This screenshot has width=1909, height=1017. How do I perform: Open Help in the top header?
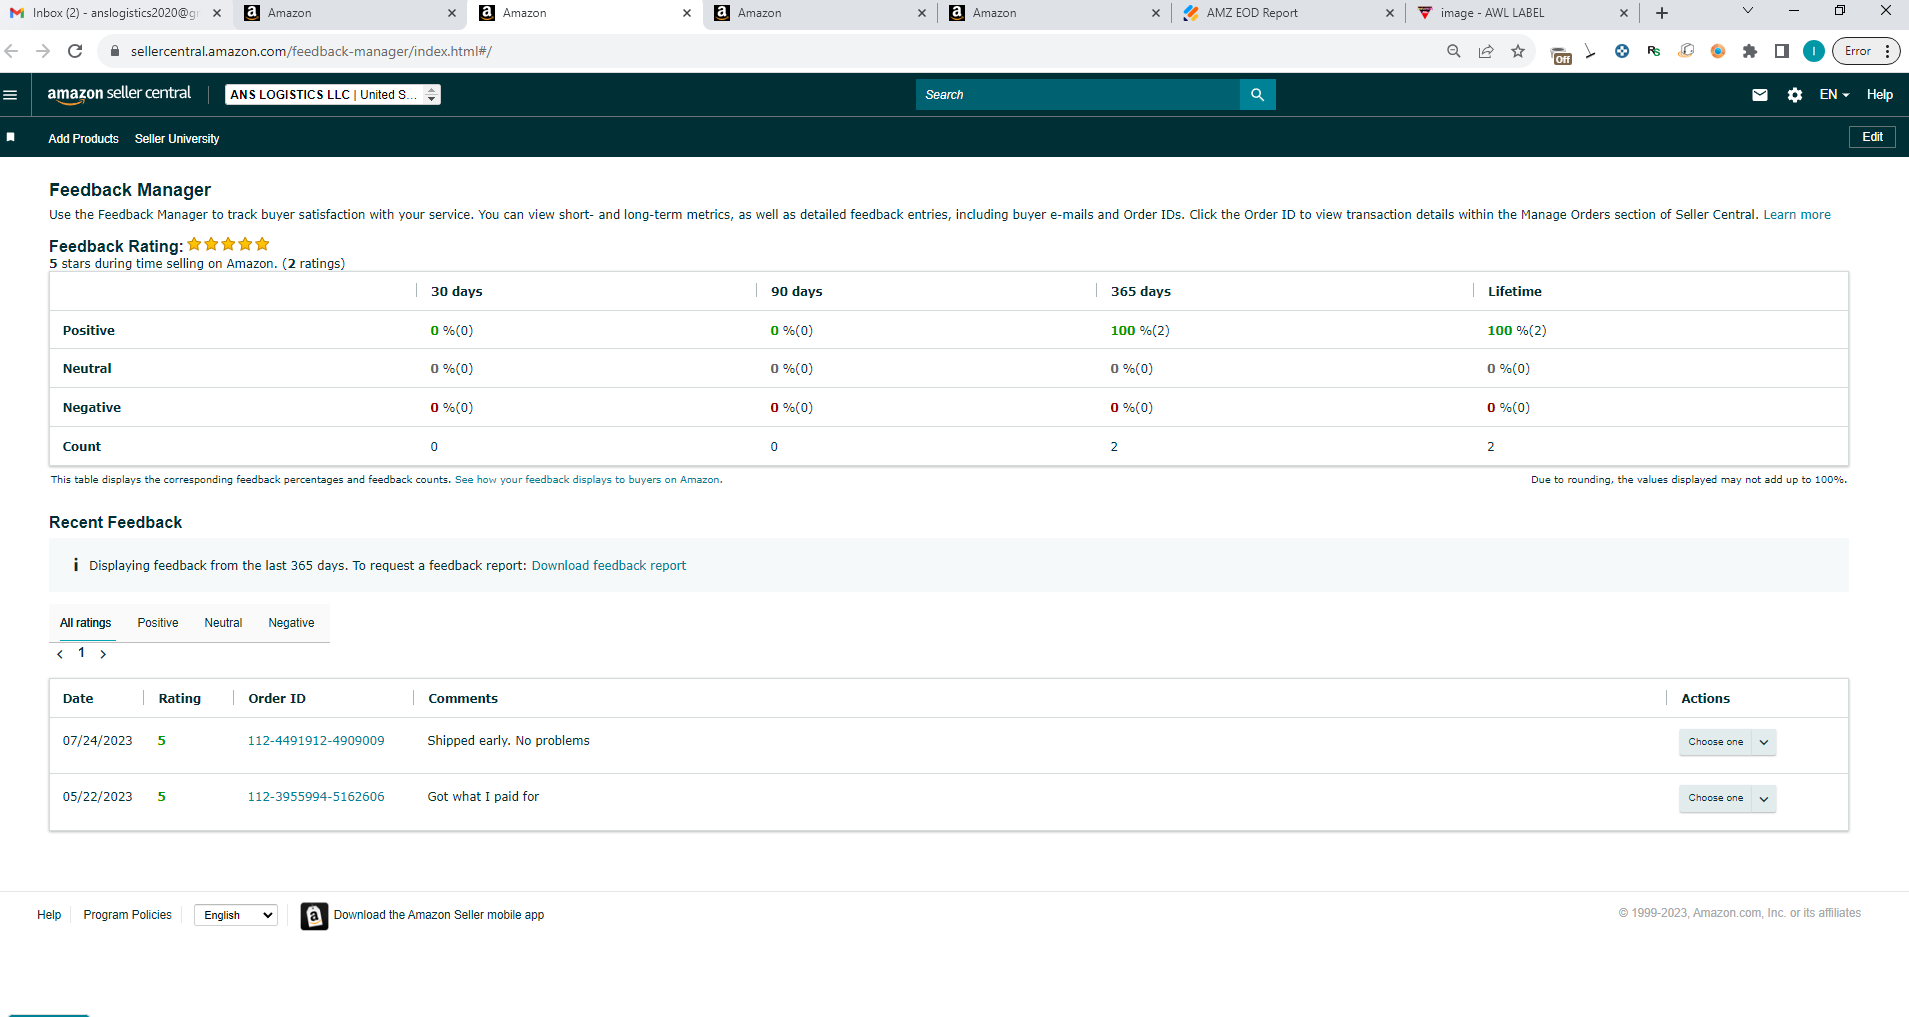click(x=1880, y=95)
